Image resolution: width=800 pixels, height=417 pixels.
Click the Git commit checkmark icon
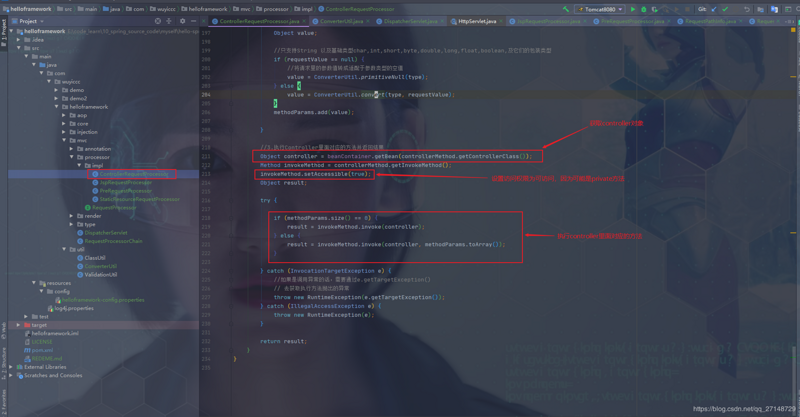click(x=725, y=9)
